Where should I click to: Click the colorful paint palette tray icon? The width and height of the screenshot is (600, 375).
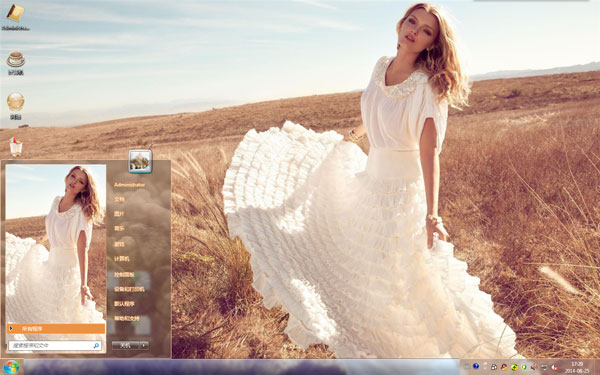tap(504, 367)
